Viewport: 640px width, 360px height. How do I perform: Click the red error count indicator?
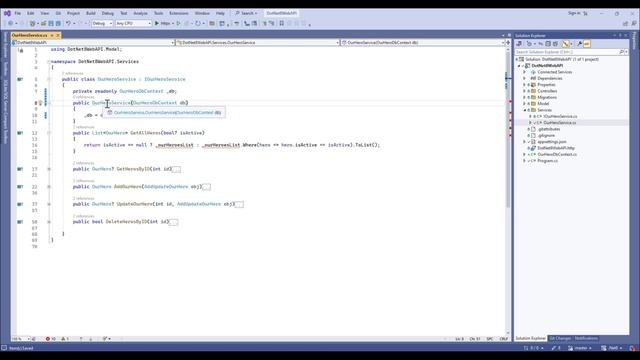(51, 339)
